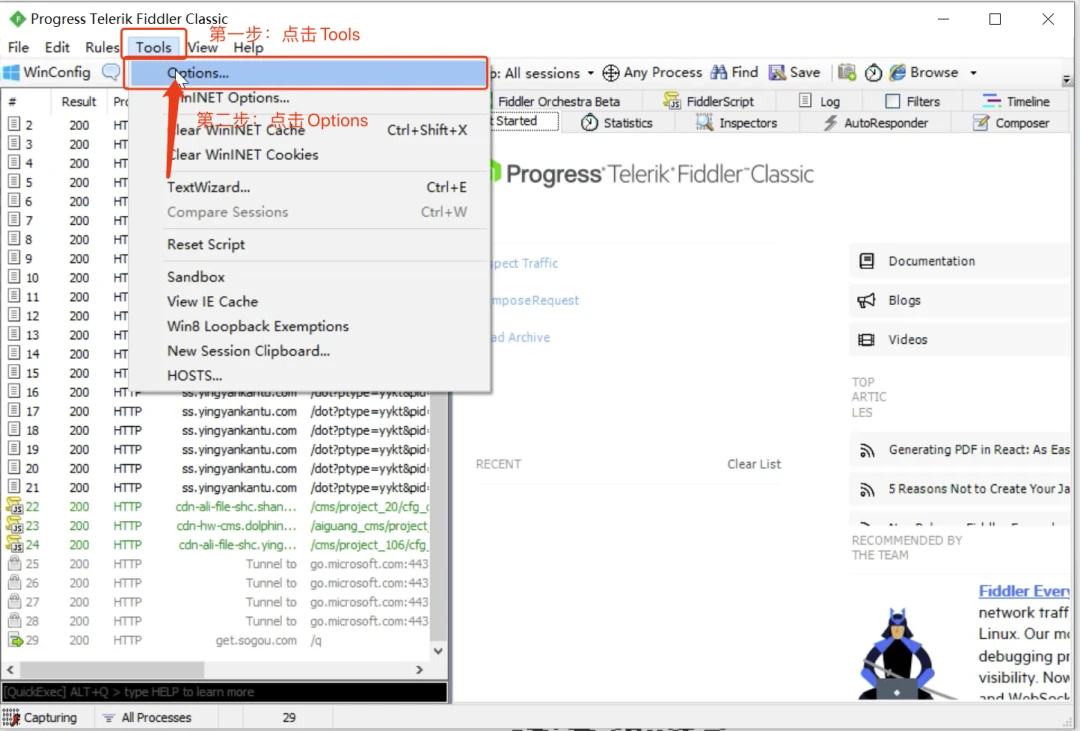Click the Log tab page icon
Image resolution: width=1080 pixels, height=731 pixels.
[805, 101]
